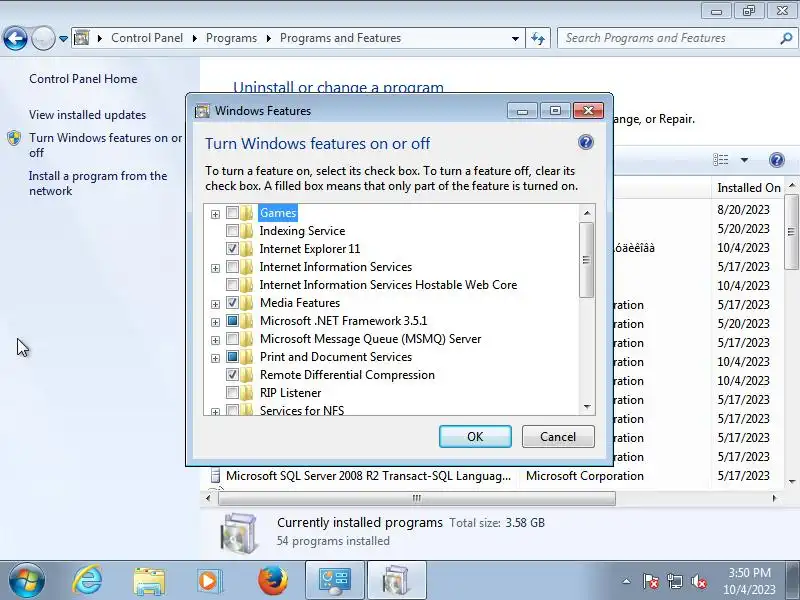Viewport: 800px width, 600px height.
Task: Expand the MSMQ Server node
Action: click(215, 340)
